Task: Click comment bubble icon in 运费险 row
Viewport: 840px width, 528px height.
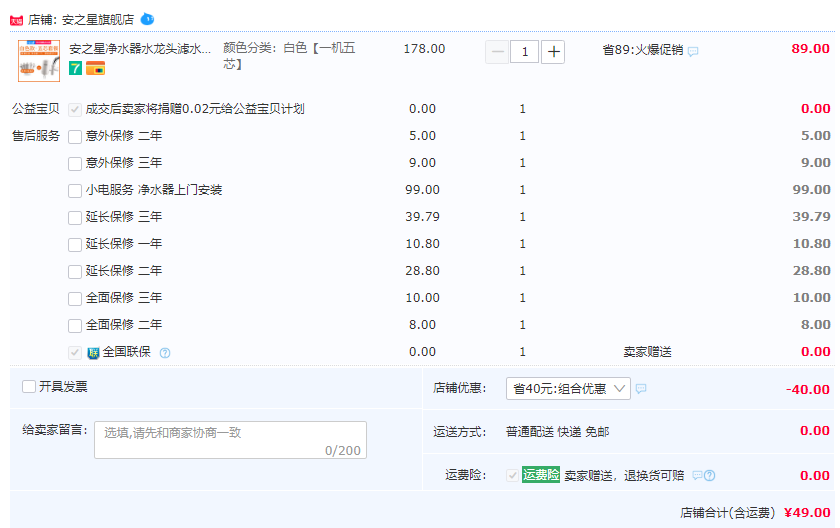Action: coord(697,475)
